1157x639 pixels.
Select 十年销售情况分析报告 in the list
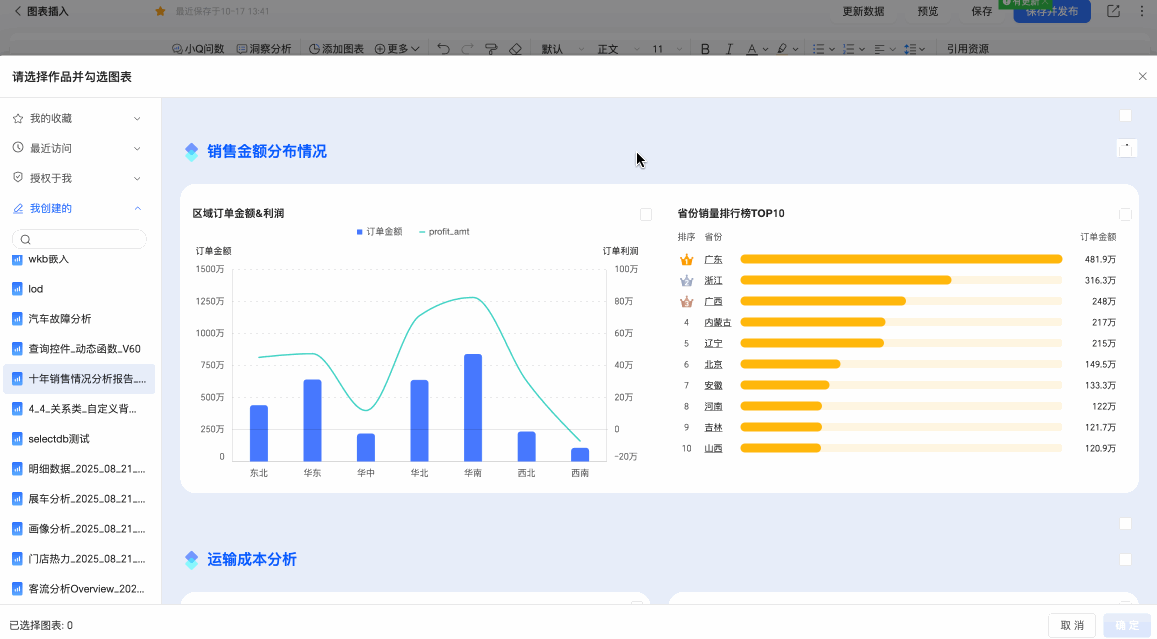click(79, 379)
